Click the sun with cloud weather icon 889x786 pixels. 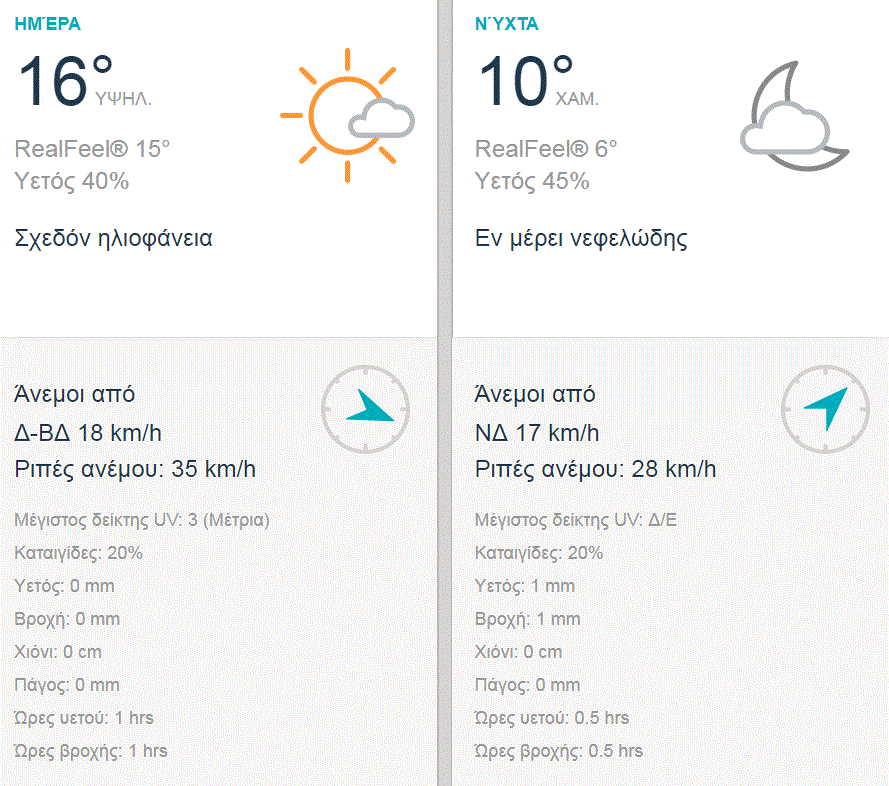(x=347, y=114)
